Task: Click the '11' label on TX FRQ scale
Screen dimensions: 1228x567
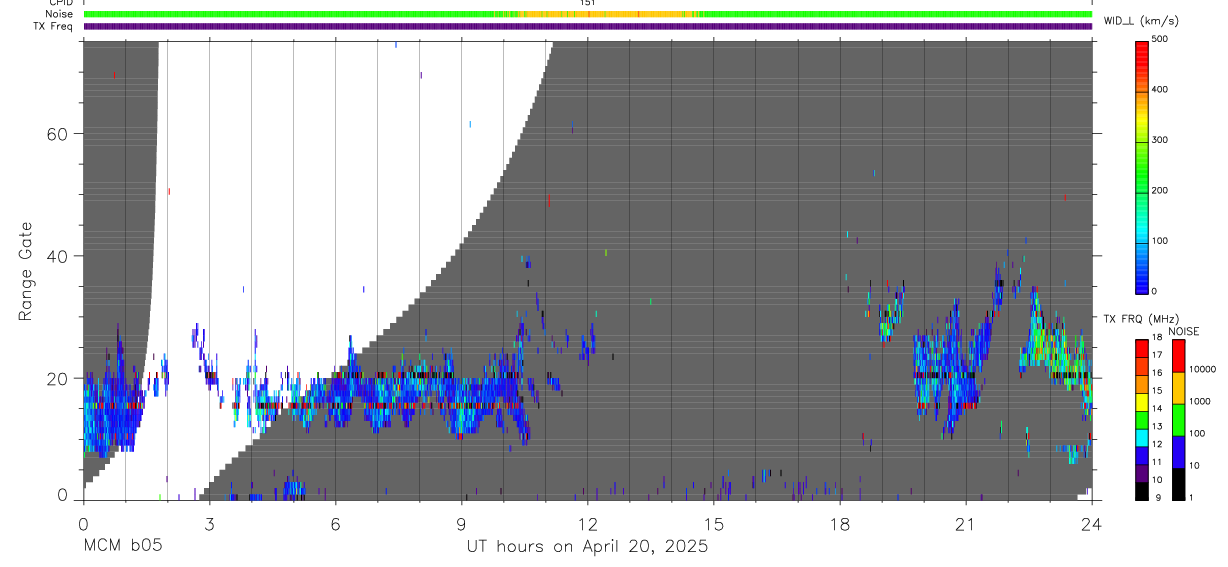Action: (x=1157, y=462)
